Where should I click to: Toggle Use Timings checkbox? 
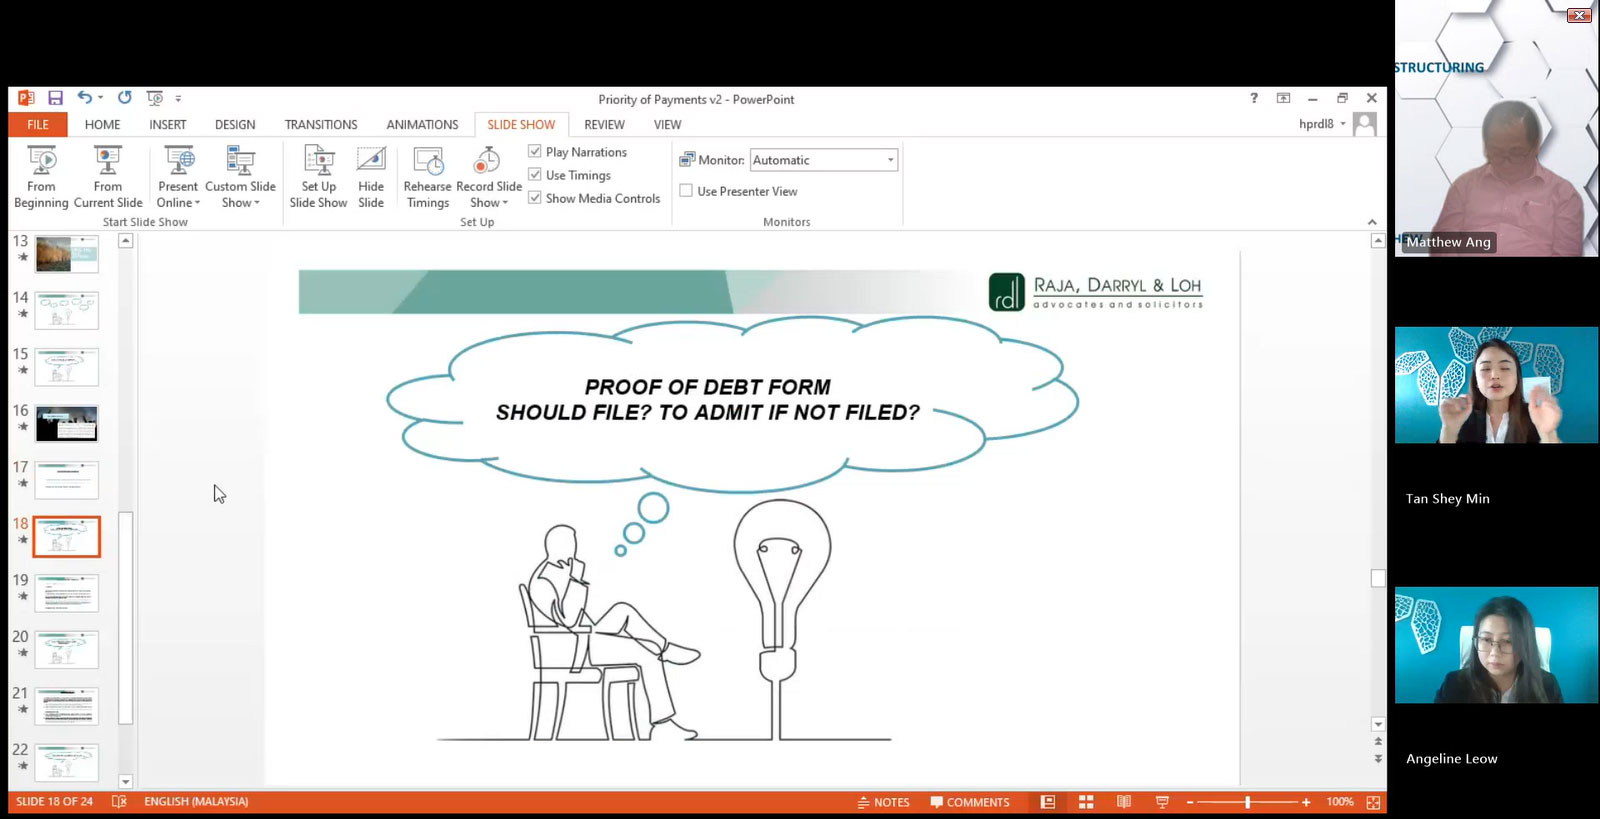535,174
